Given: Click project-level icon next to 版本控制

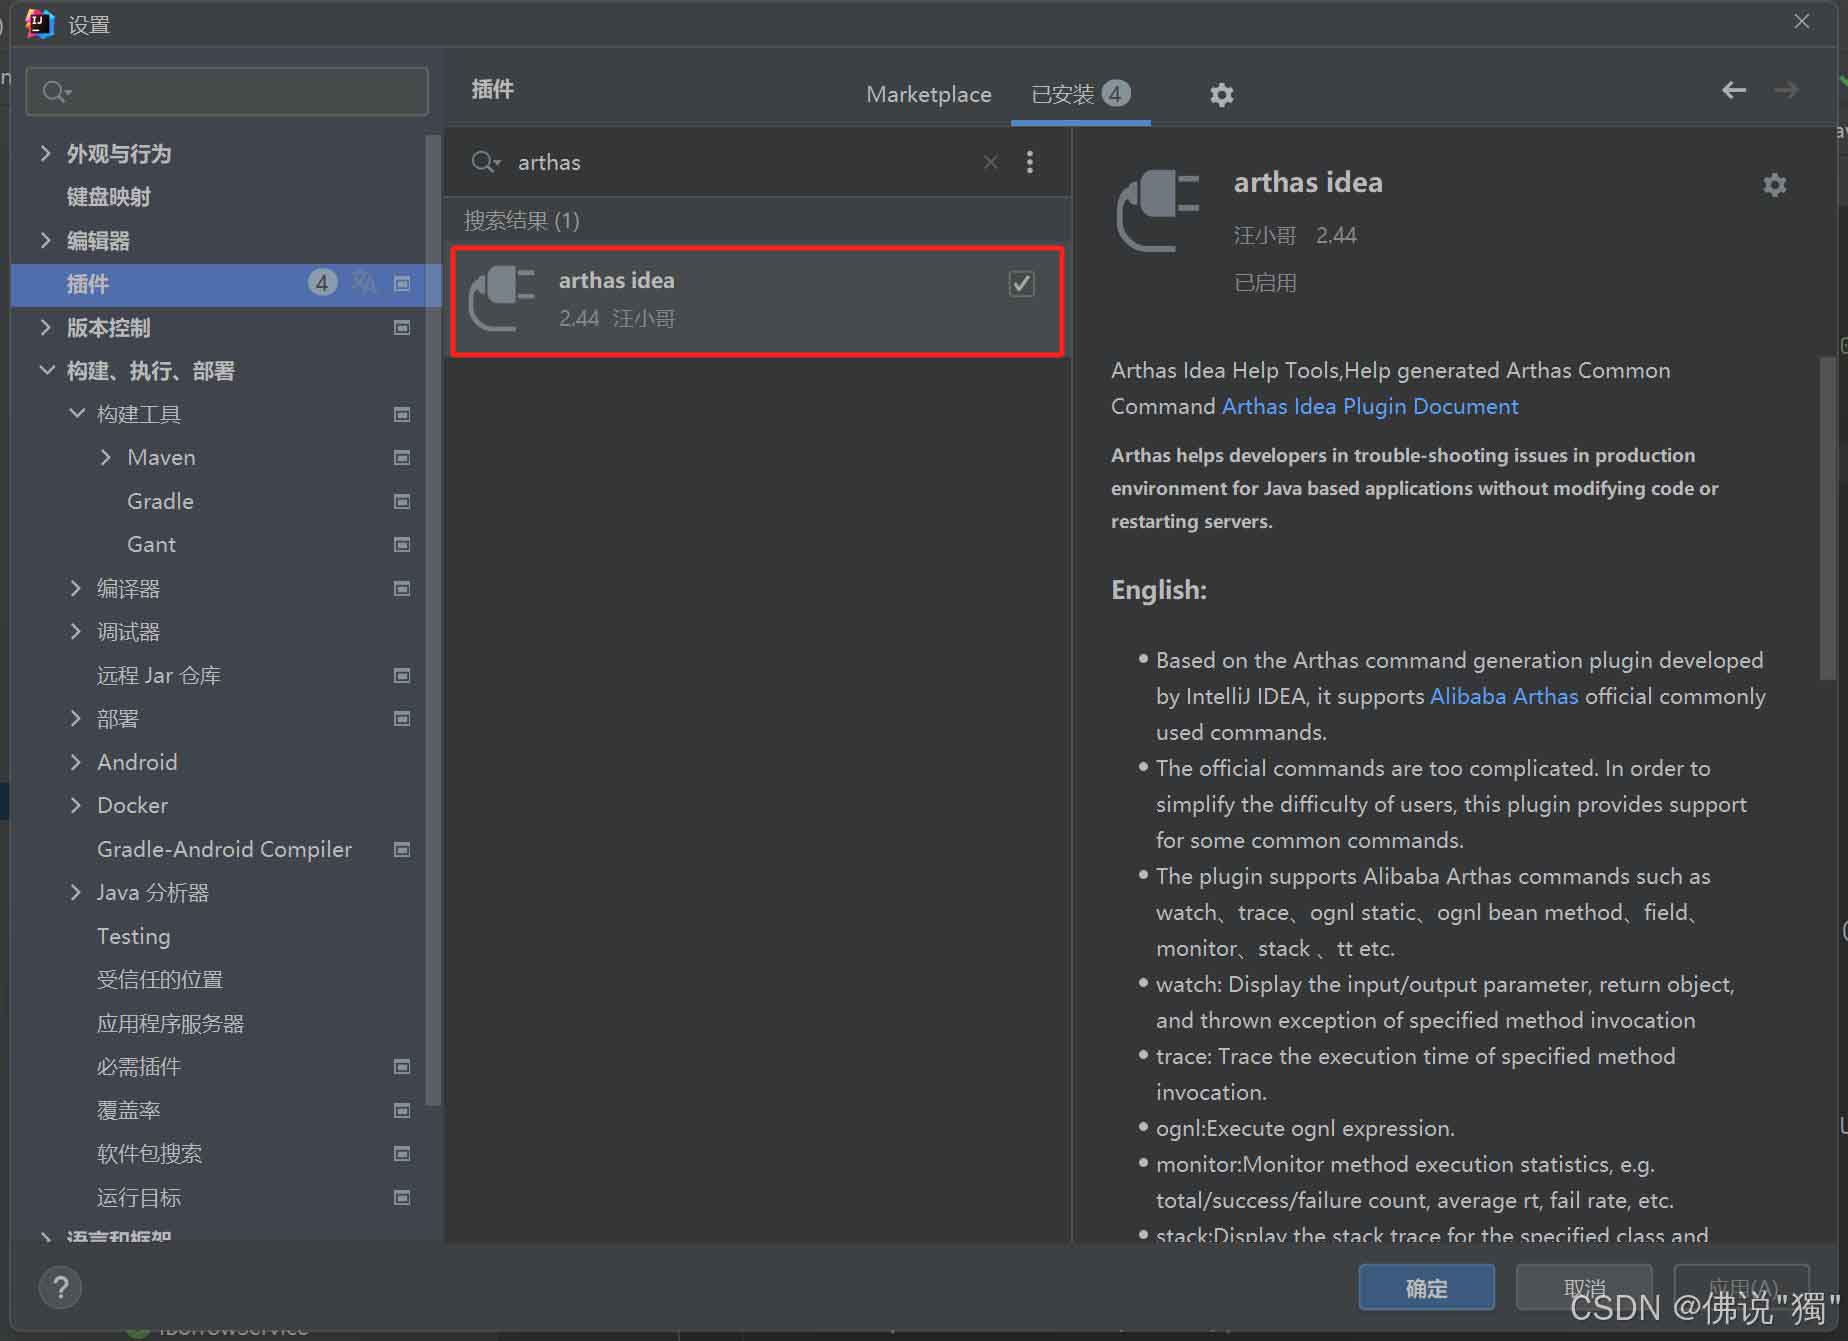Looking at the screenshot, I should point(402,328).
